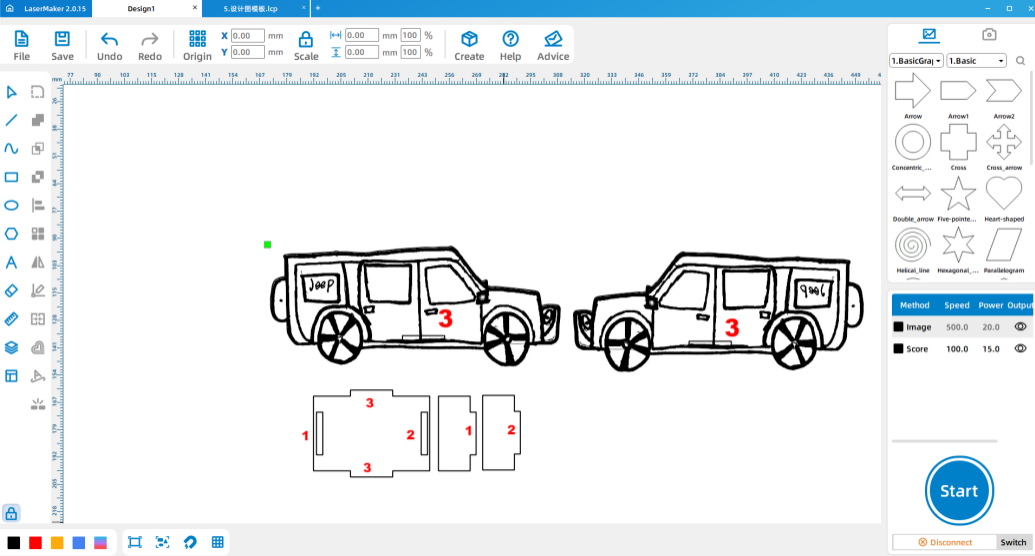Click the fit-canvas frame icon
The height and width of the screenshot is (556, 1035).
[x=135, y=542]
